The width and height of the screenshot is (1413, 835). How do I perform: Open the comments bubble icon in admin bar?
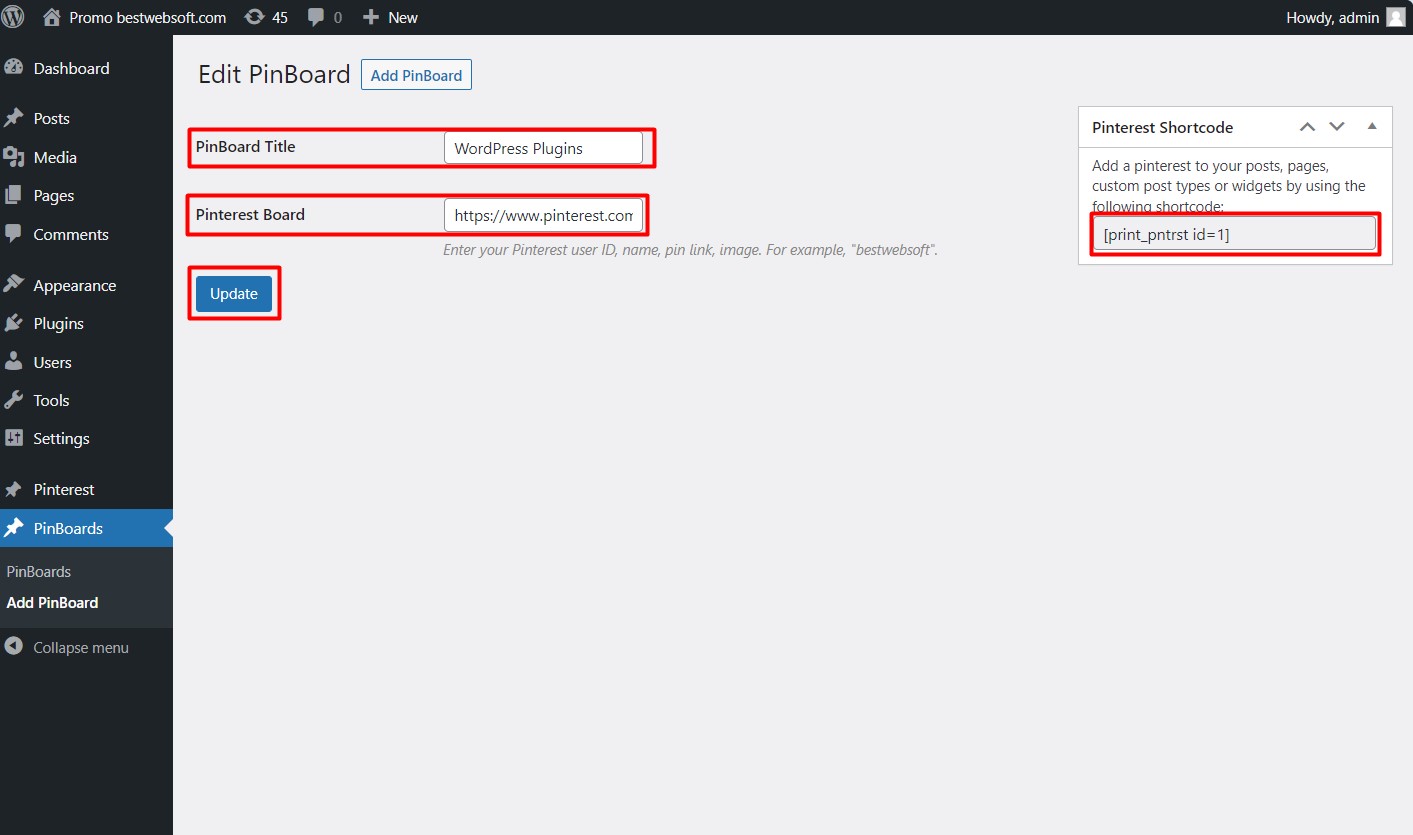pos(316,17)
